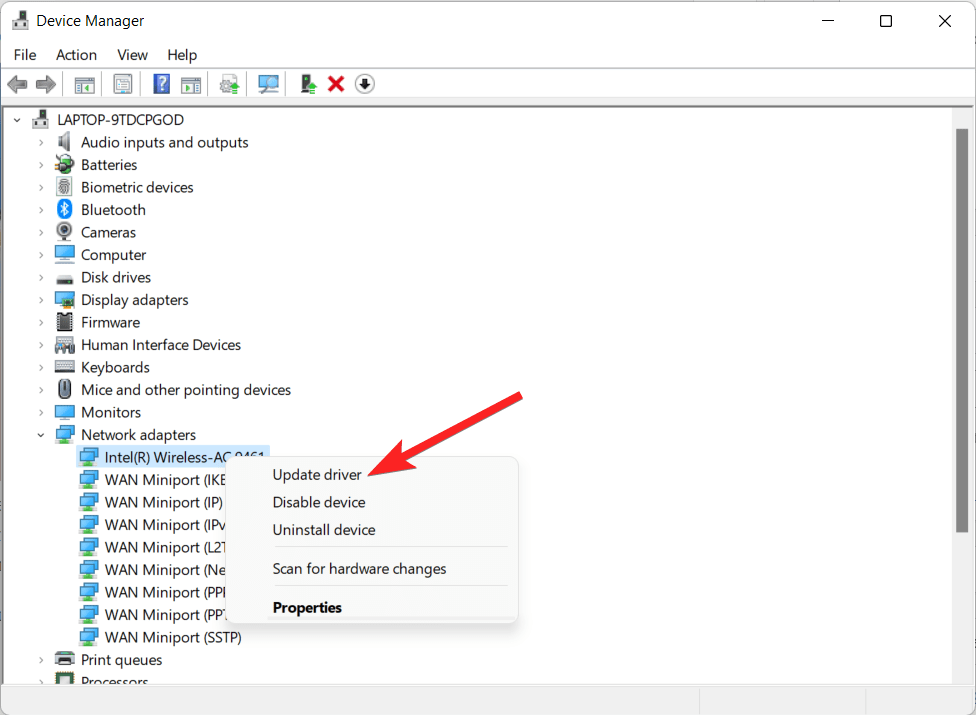Click the Disable device down-arrow icon

[365, 83]
